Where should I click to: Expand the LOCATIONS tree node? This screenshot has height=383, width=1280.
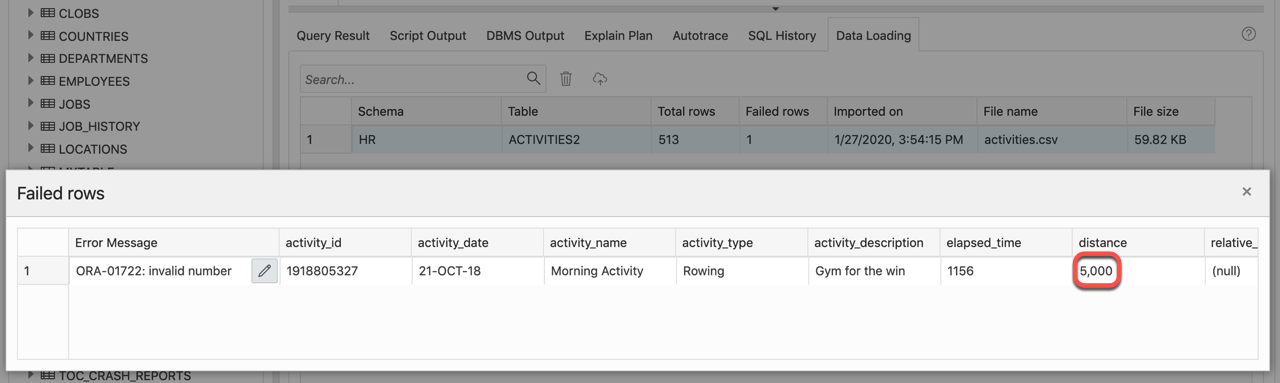(x=31, y=148)
